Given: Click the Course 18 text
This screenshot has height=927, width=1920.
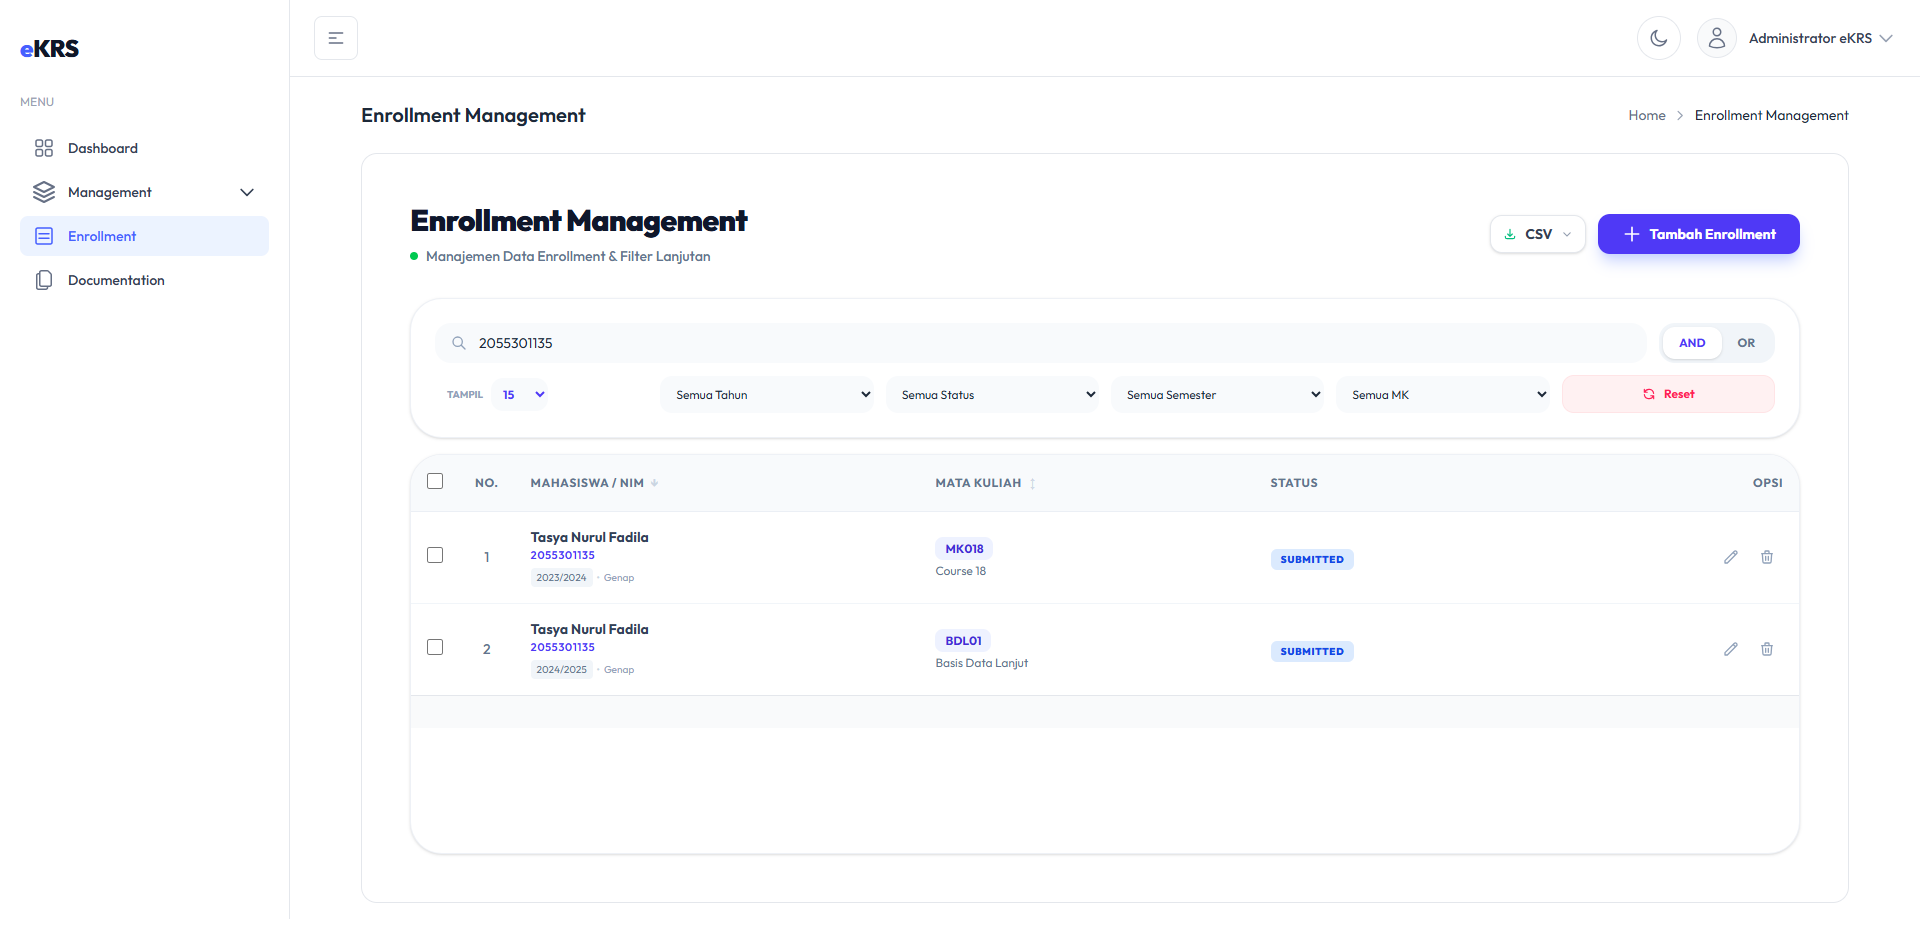Looking at the screenshot, I should tap(960, 572).
